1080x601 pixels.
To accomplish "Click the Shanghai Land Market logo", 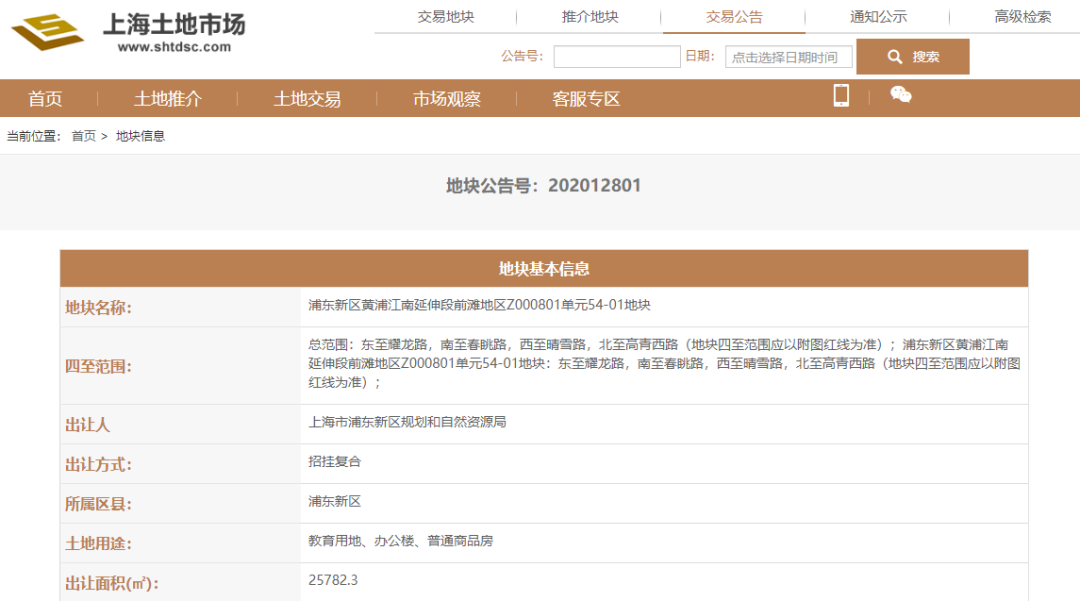I will (x=48, y=33).
